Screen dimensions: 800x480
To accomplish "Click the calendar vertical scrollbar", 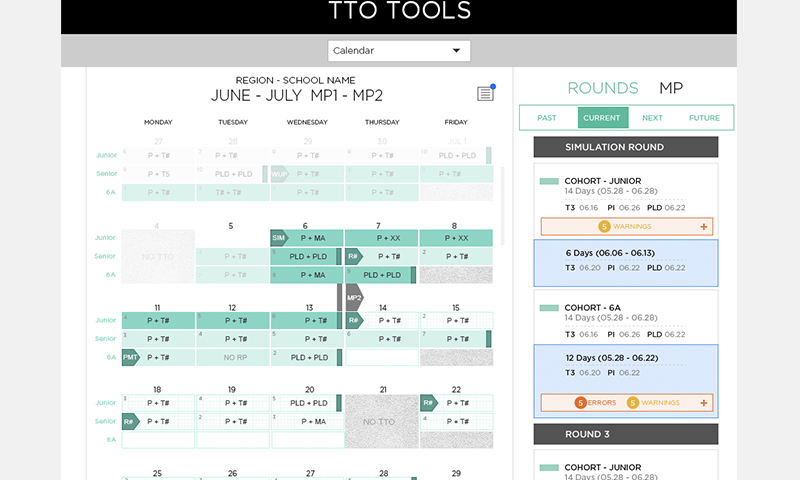I will click(x=503, y=206).
